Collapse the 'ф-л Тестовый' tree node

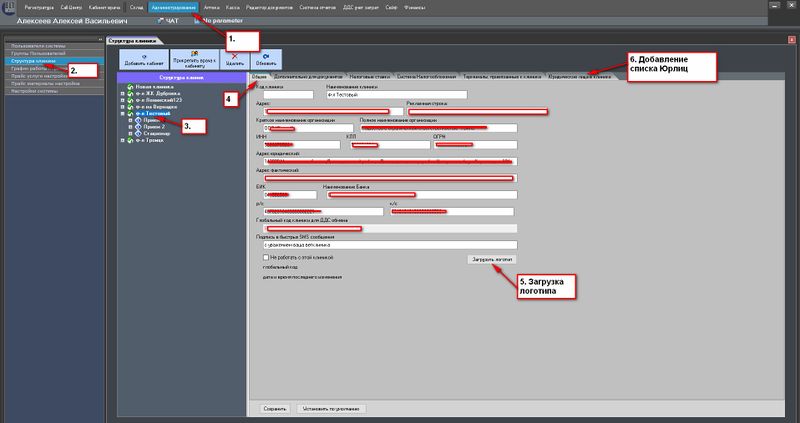coord(121,113)
